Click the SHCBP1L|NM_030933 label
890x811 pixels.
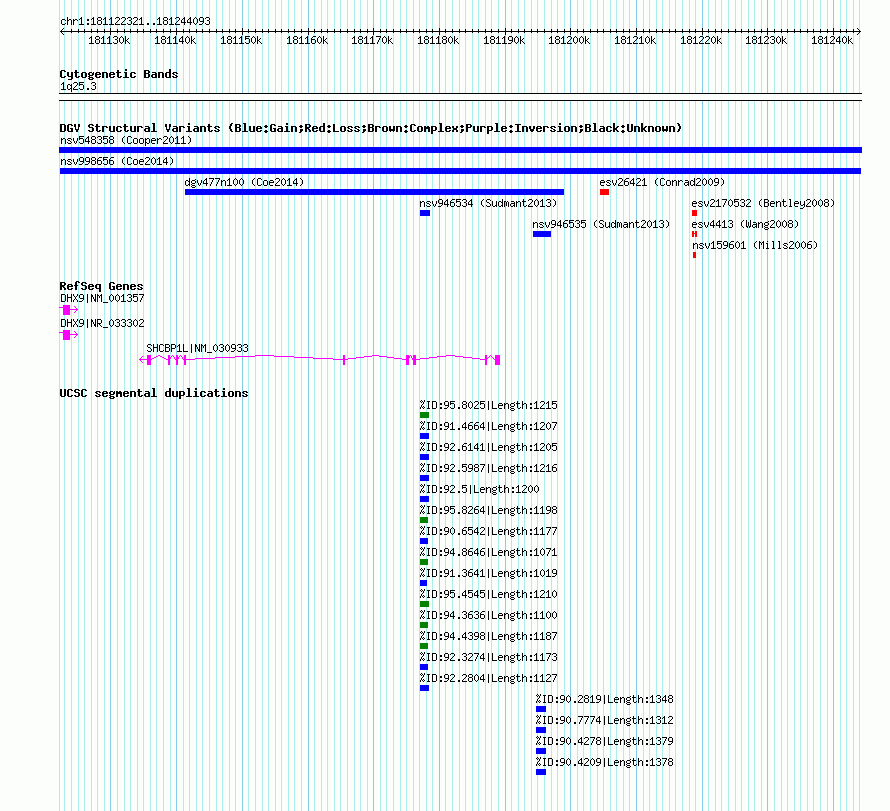(x=198, y=348)
